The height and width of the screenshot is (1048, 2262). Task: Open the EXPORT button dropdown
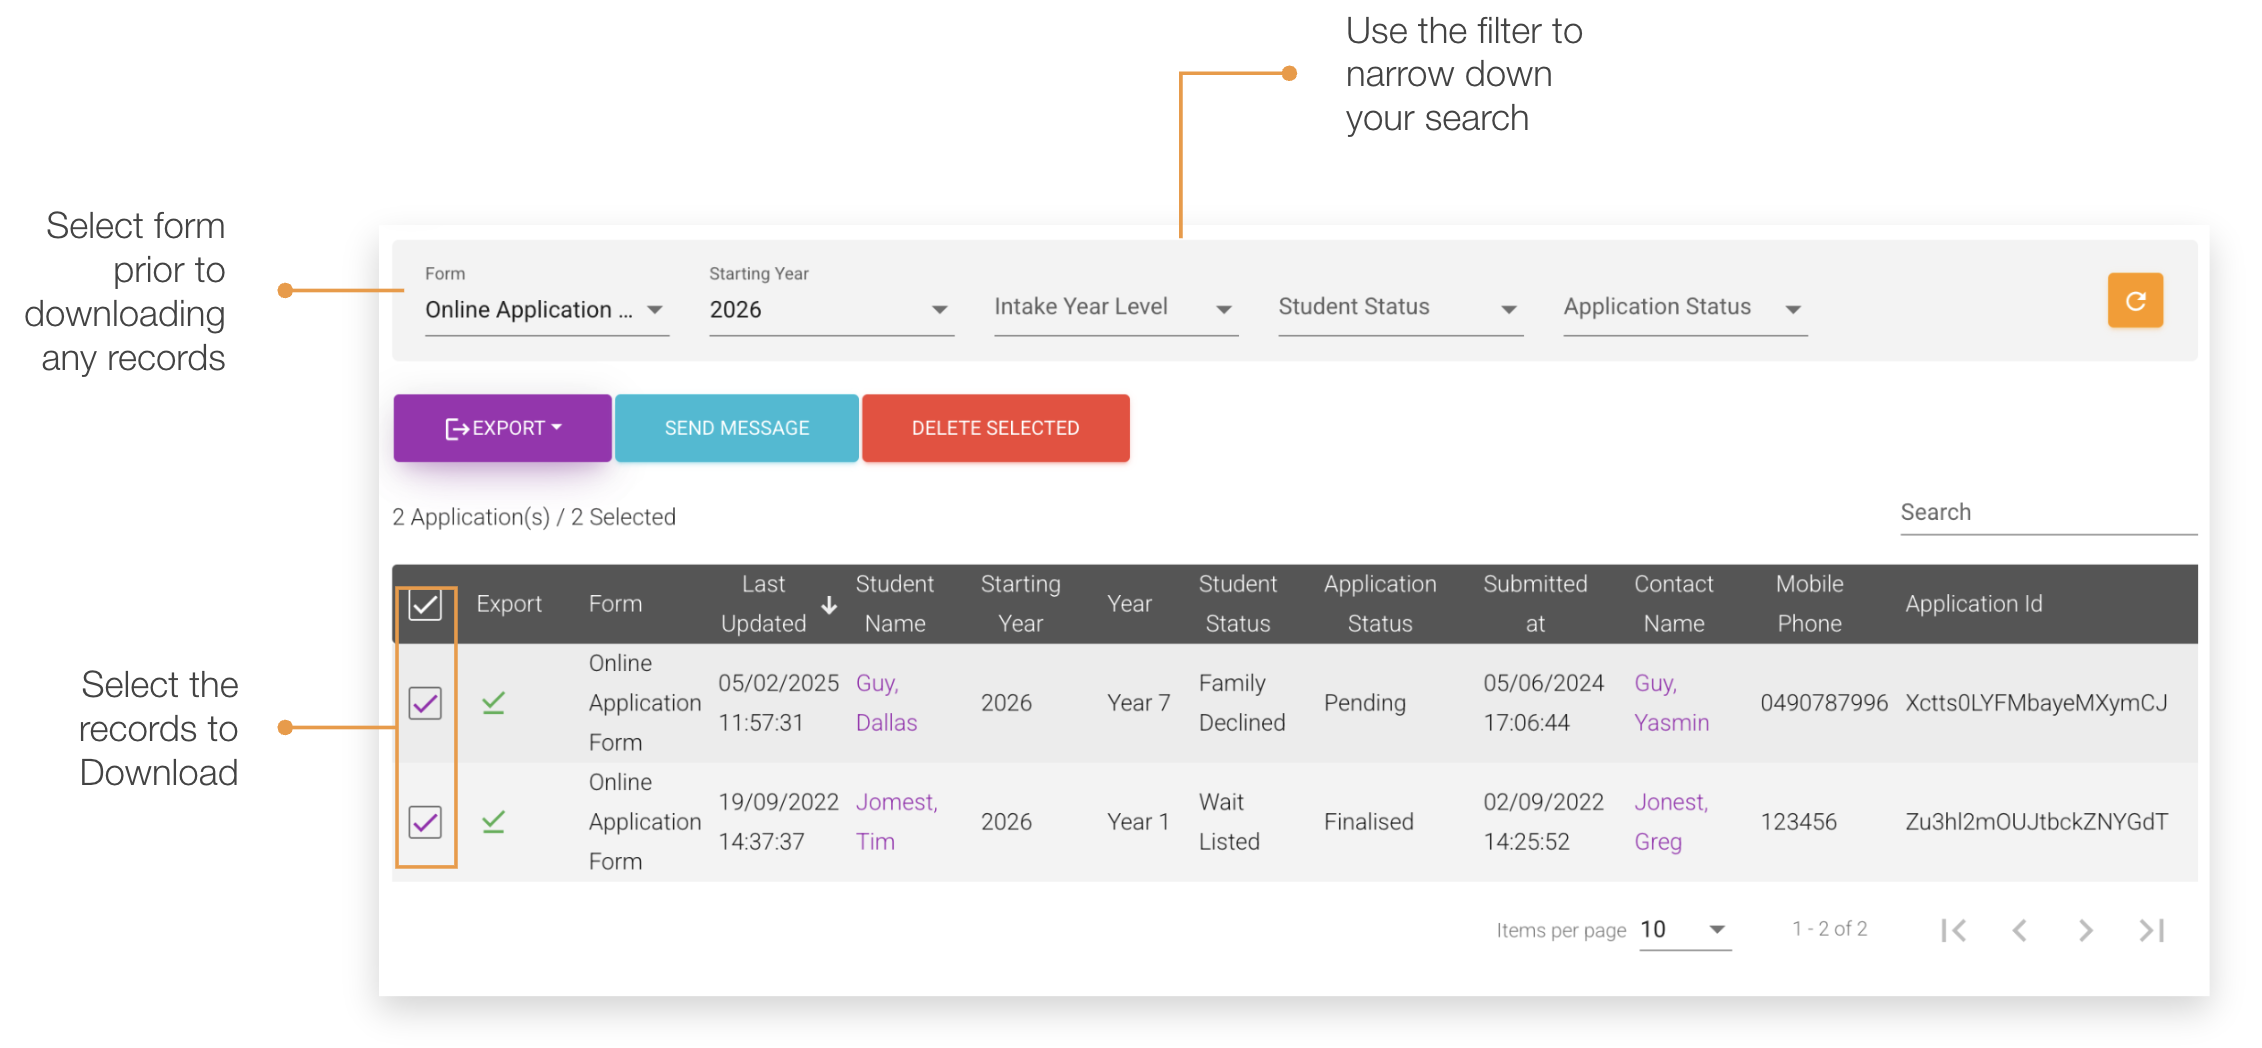tap(502, 428)
